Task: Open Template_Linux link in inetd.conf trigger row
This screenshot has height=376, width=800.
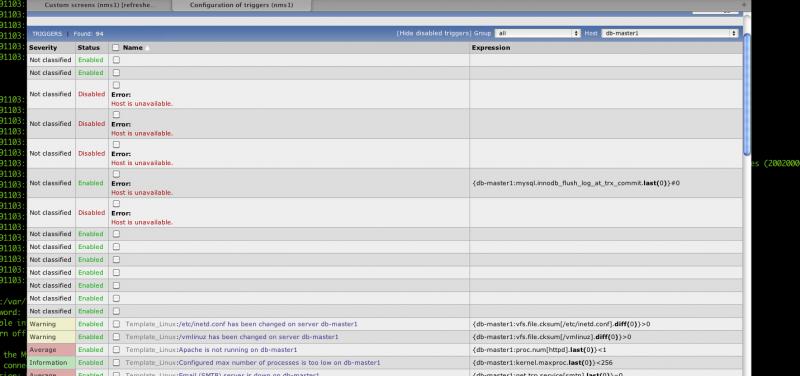Action: tap(151, 324)
